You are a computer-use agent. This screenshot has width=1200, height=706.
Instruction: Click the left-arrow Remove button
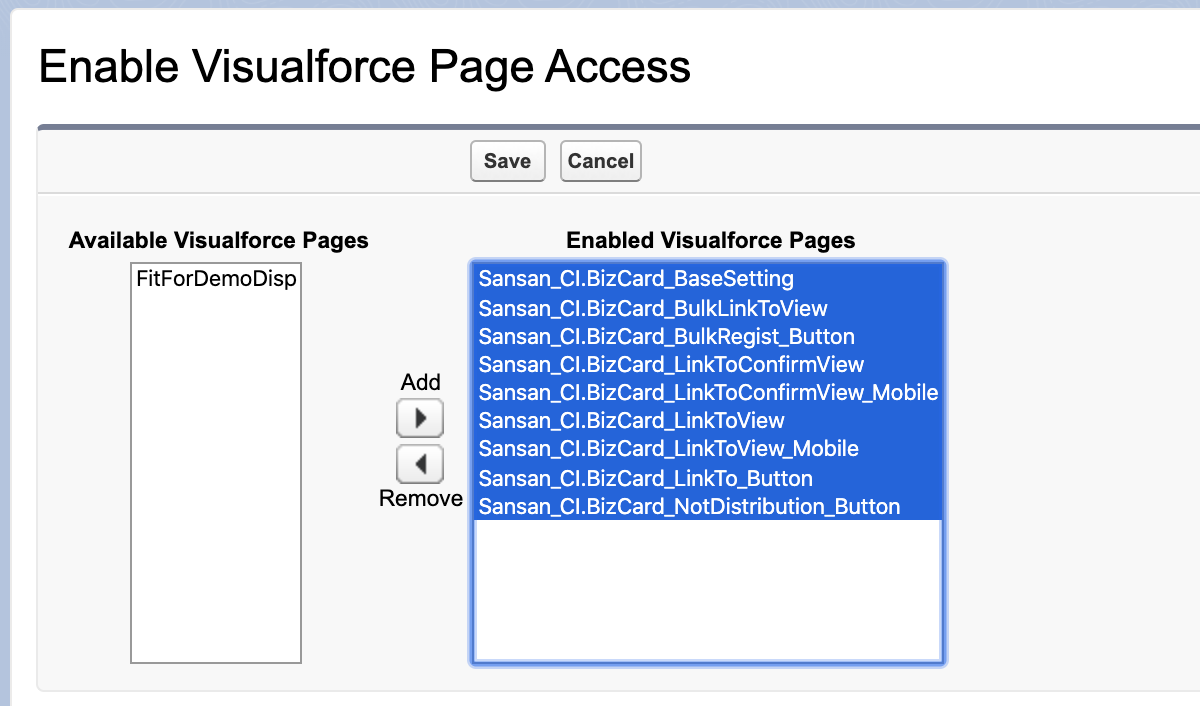[420, 464]
